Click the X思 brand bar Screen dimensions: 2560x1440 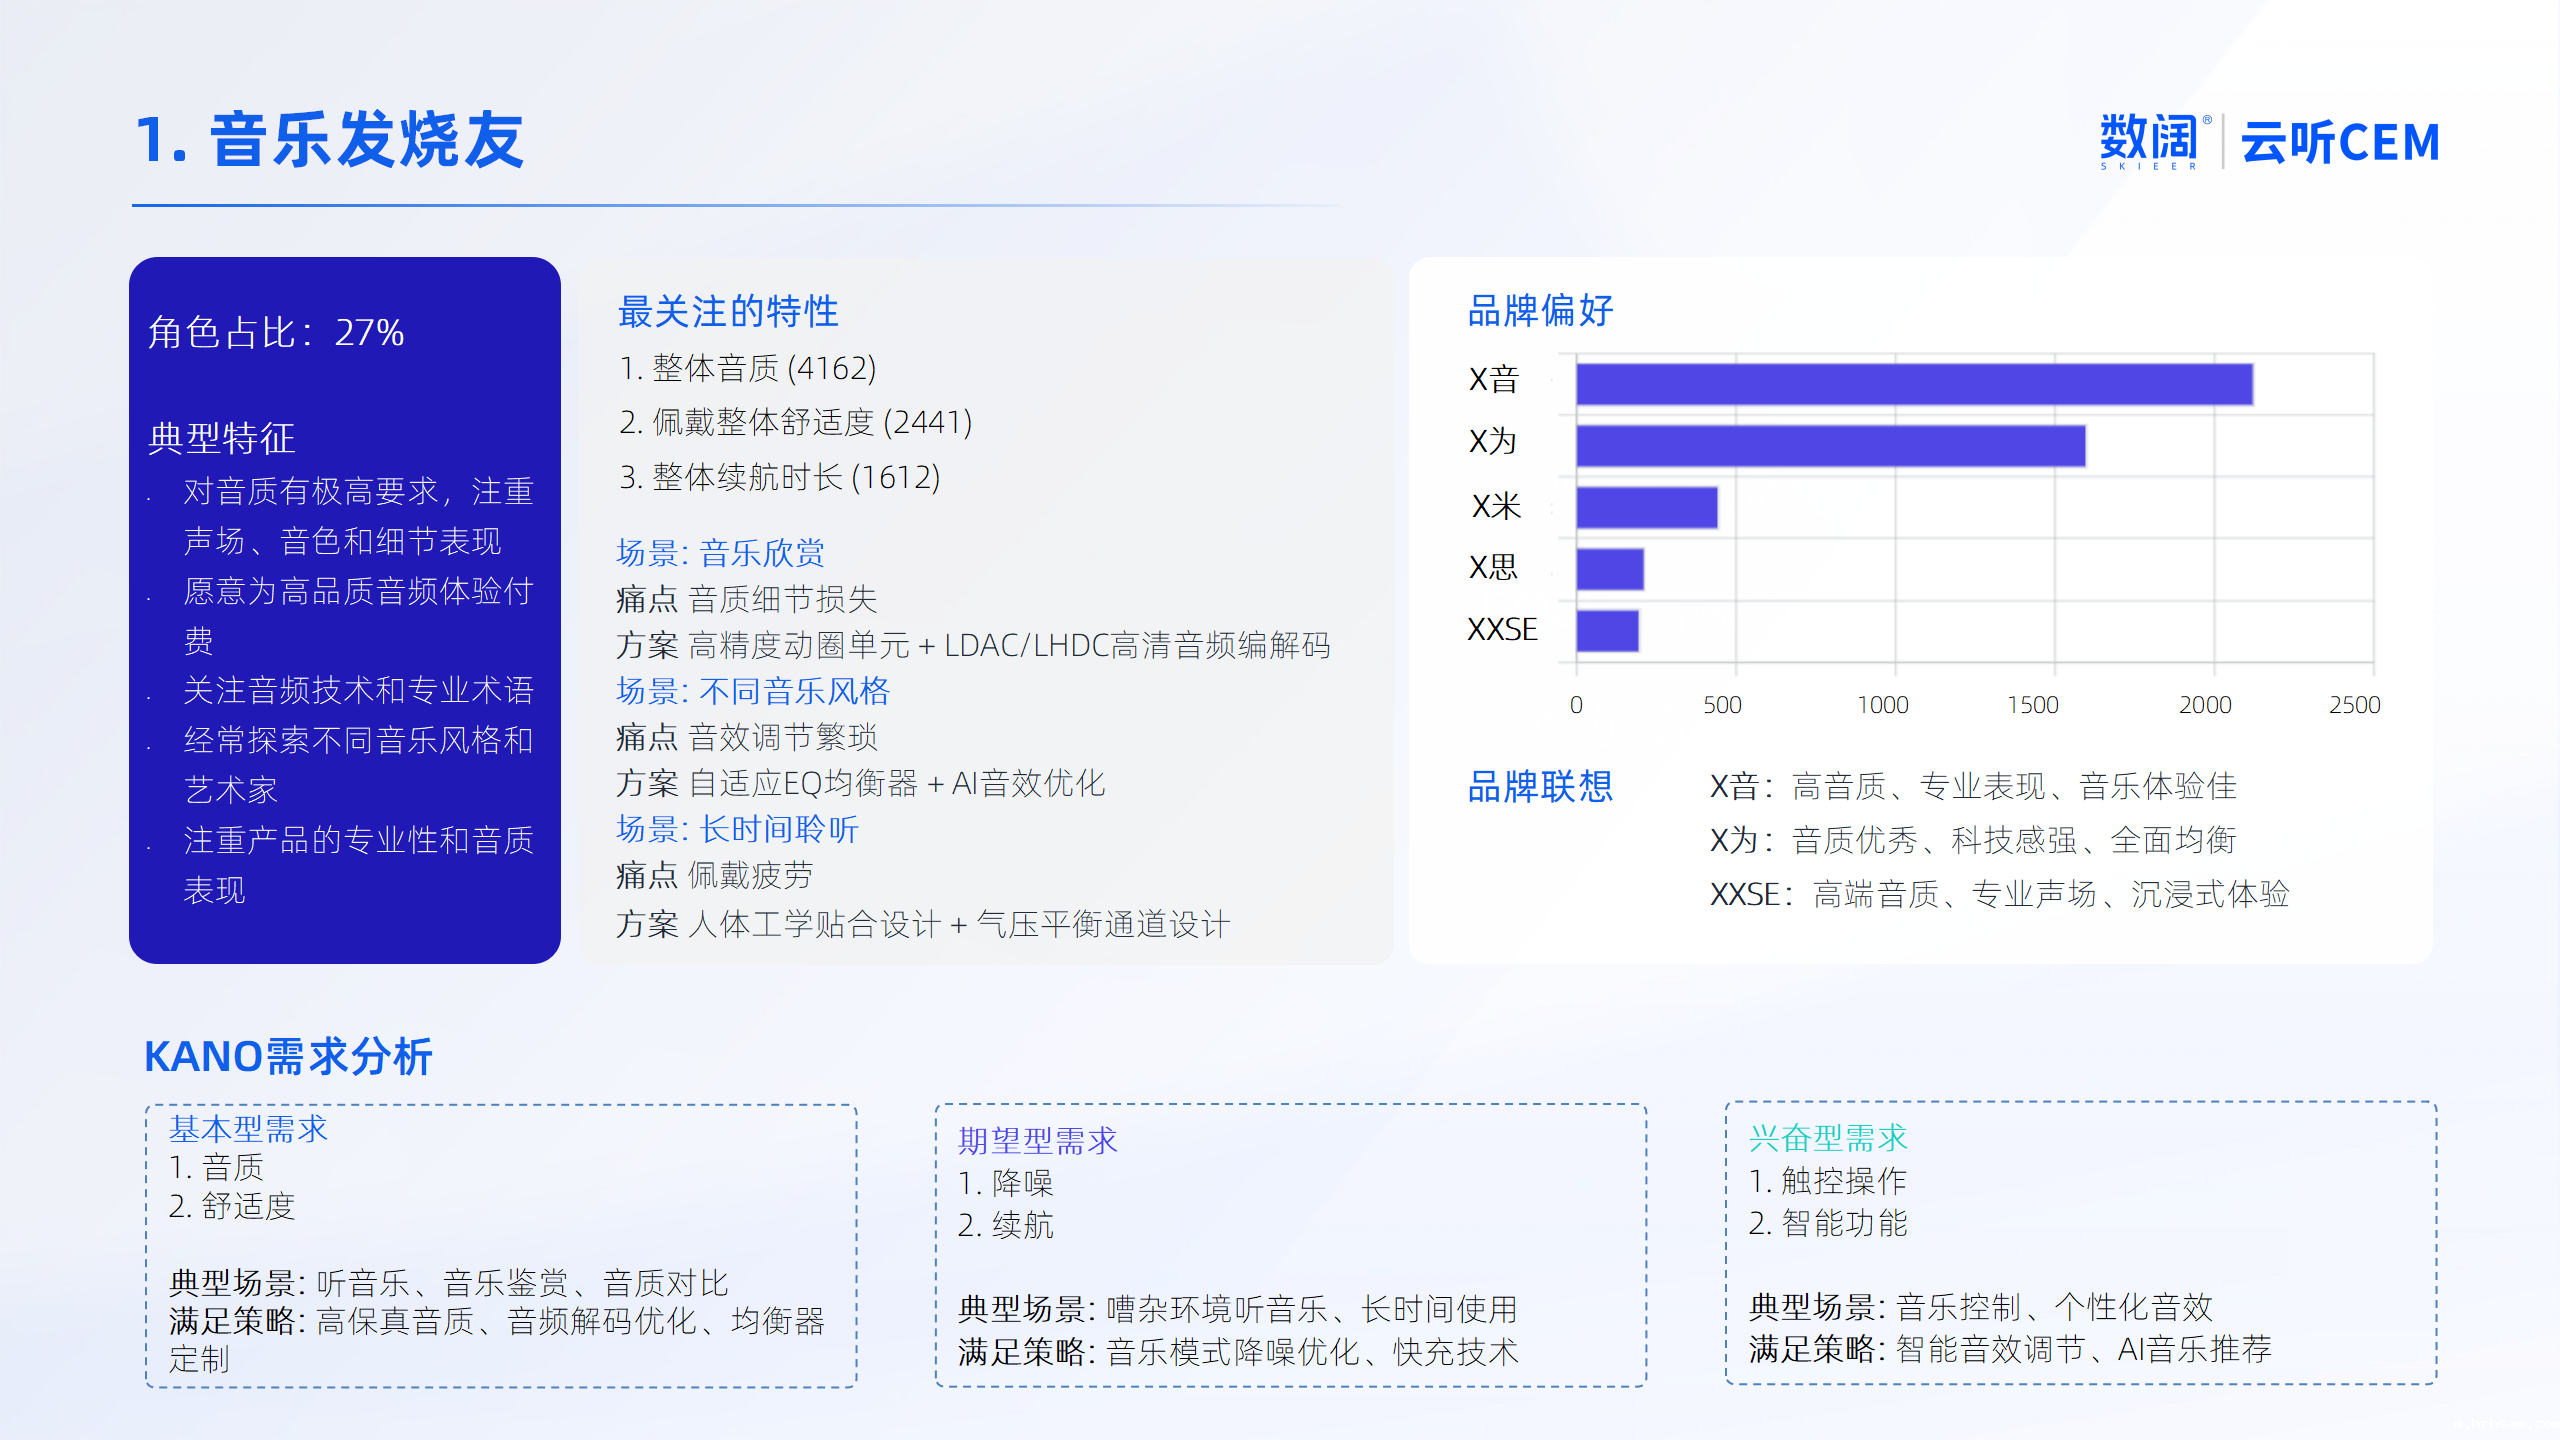pos(1609,569)
